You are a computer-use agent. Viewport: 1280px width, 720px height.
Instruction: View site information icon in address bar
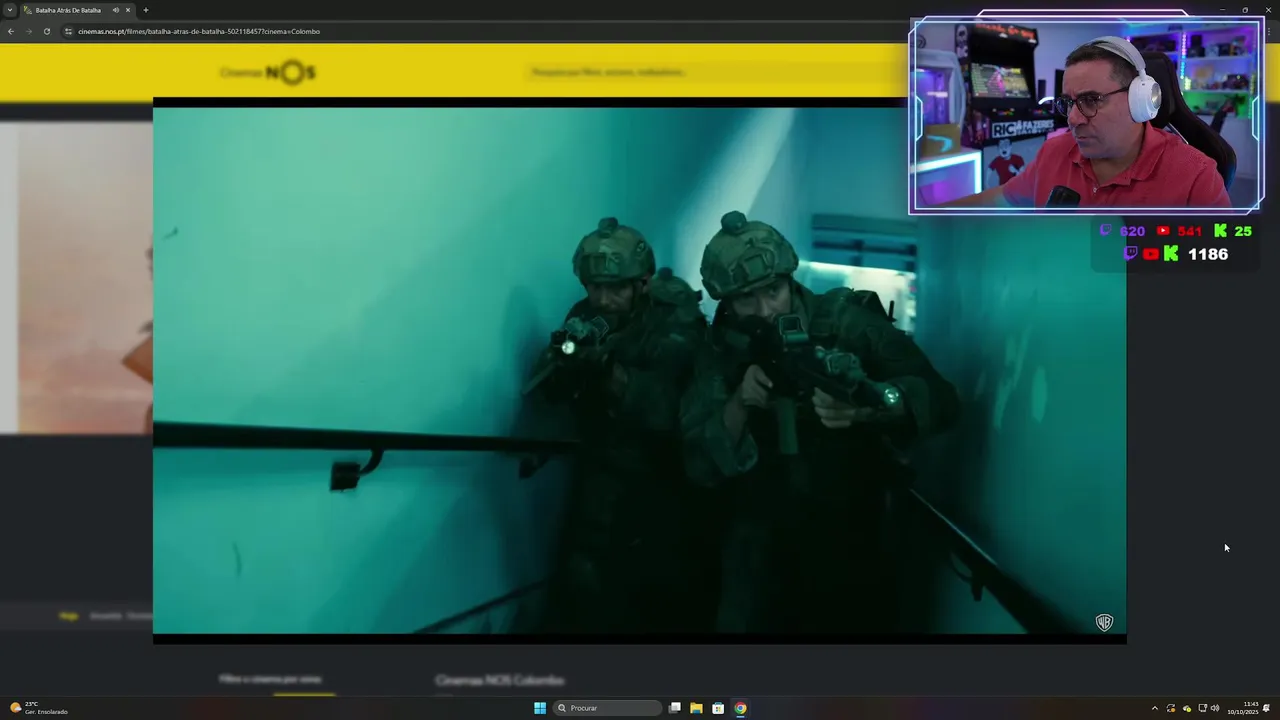68,31
